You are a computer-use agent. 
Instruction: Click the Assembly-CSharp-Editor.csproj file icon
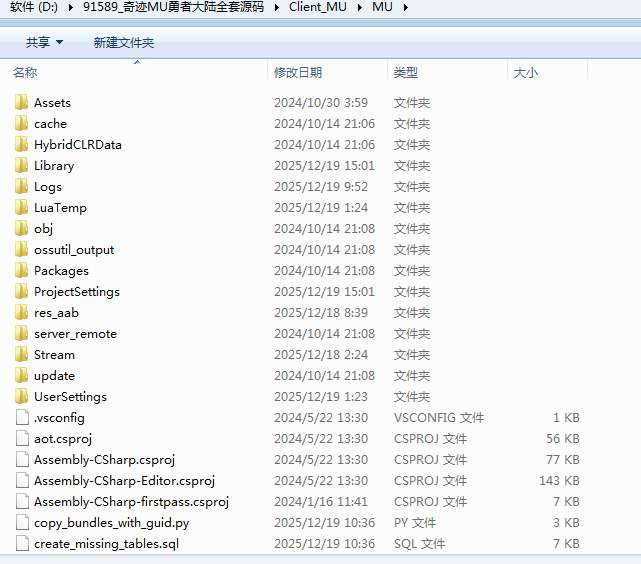(22, 481)
